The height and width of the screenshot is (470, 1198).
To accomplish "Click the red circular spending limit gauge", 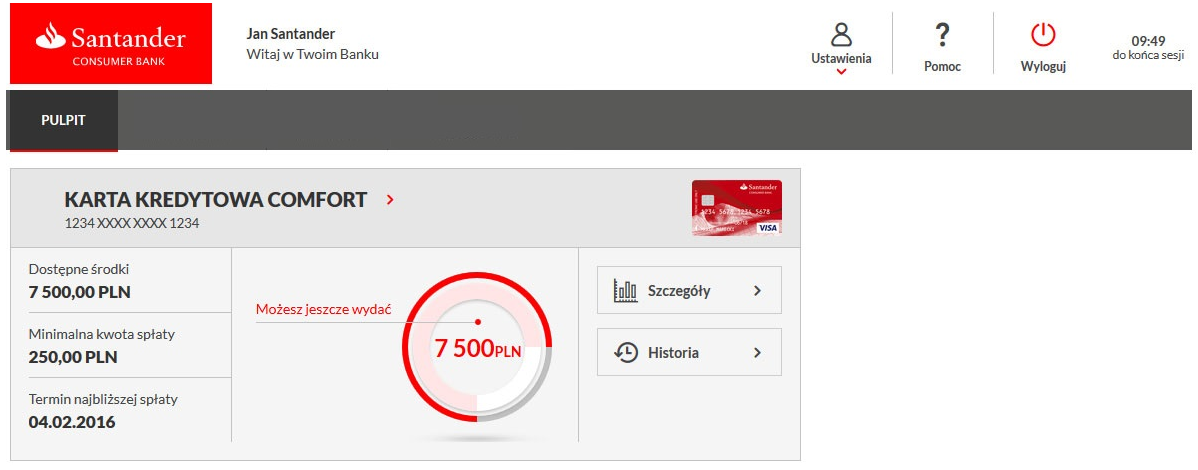I will tap(477, 346).
